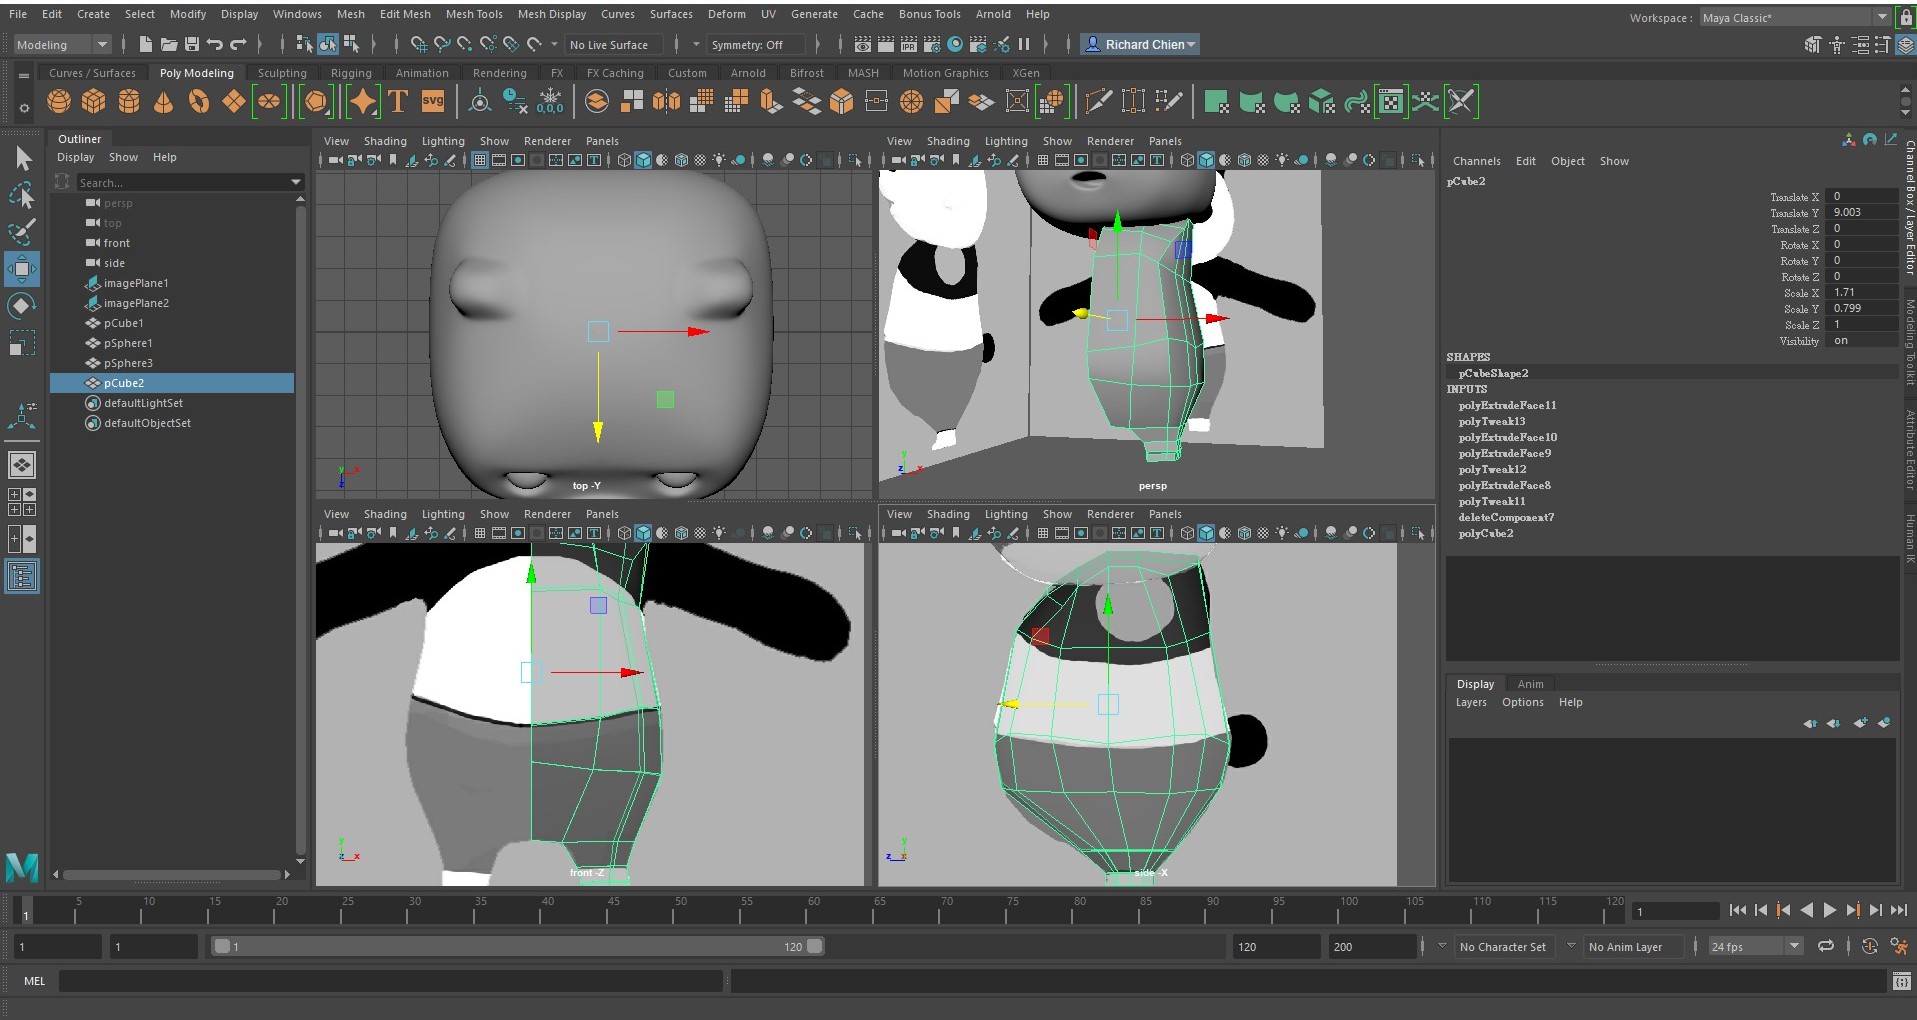This screenshot has width=1917, height=1020.
Task: Click the SVG import shelf icon
Action: click(x=433, y=101)
